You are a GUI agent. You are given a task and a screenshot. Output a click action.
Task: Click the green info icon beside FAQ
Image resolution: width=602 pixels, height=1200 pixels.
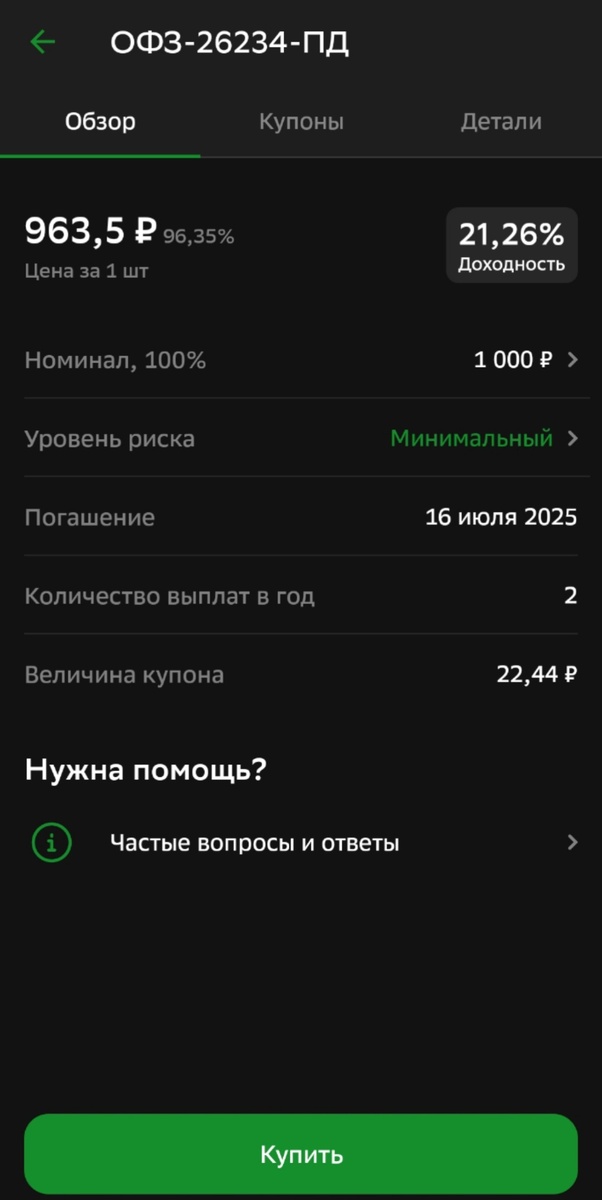coord(49,842)
